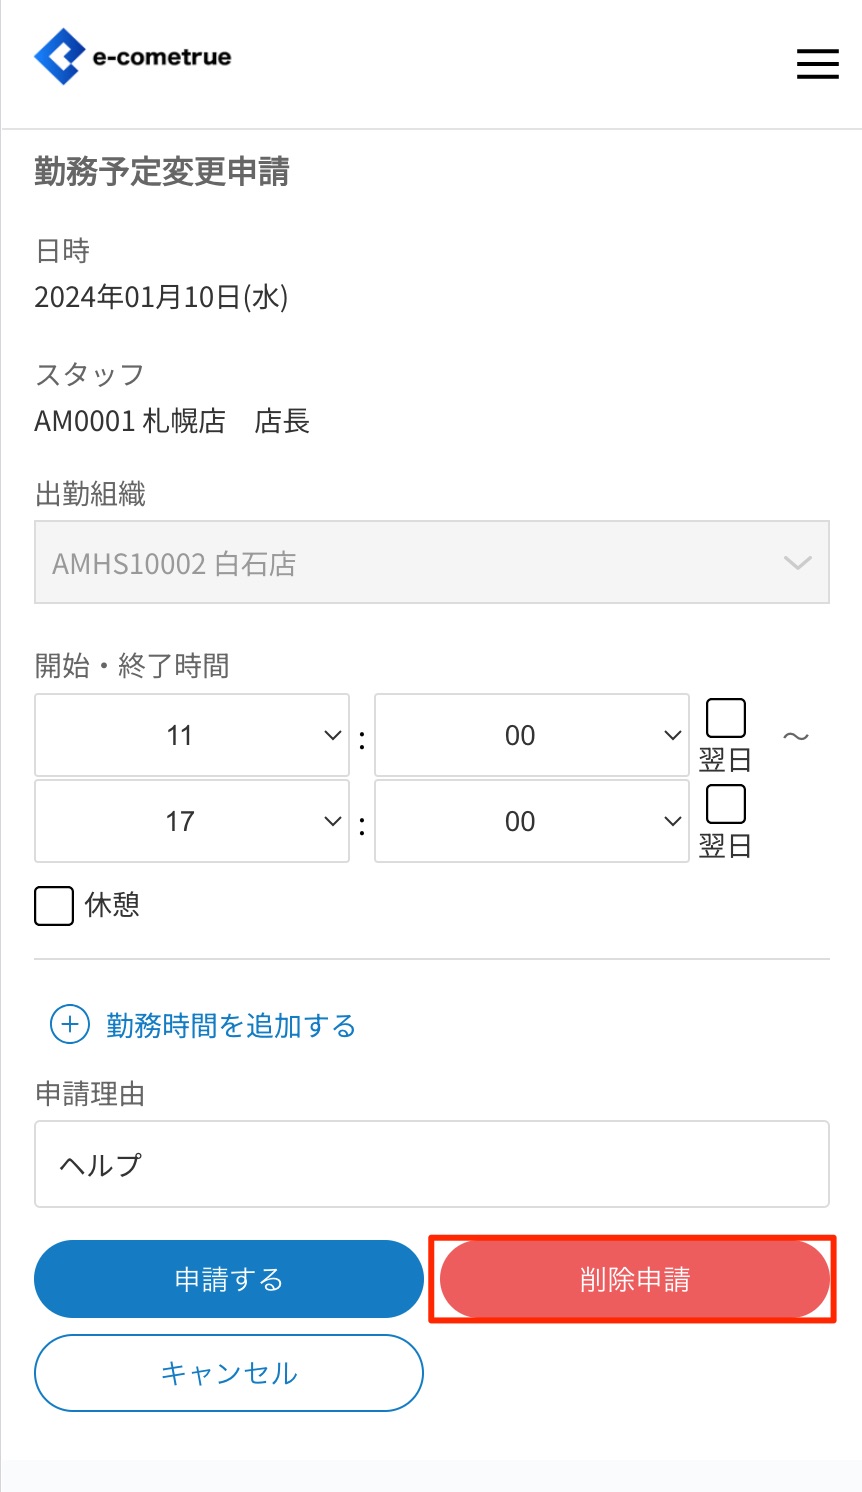
Task: Open the end hour dropdown showing 17
Action: [x=192, y=821]
